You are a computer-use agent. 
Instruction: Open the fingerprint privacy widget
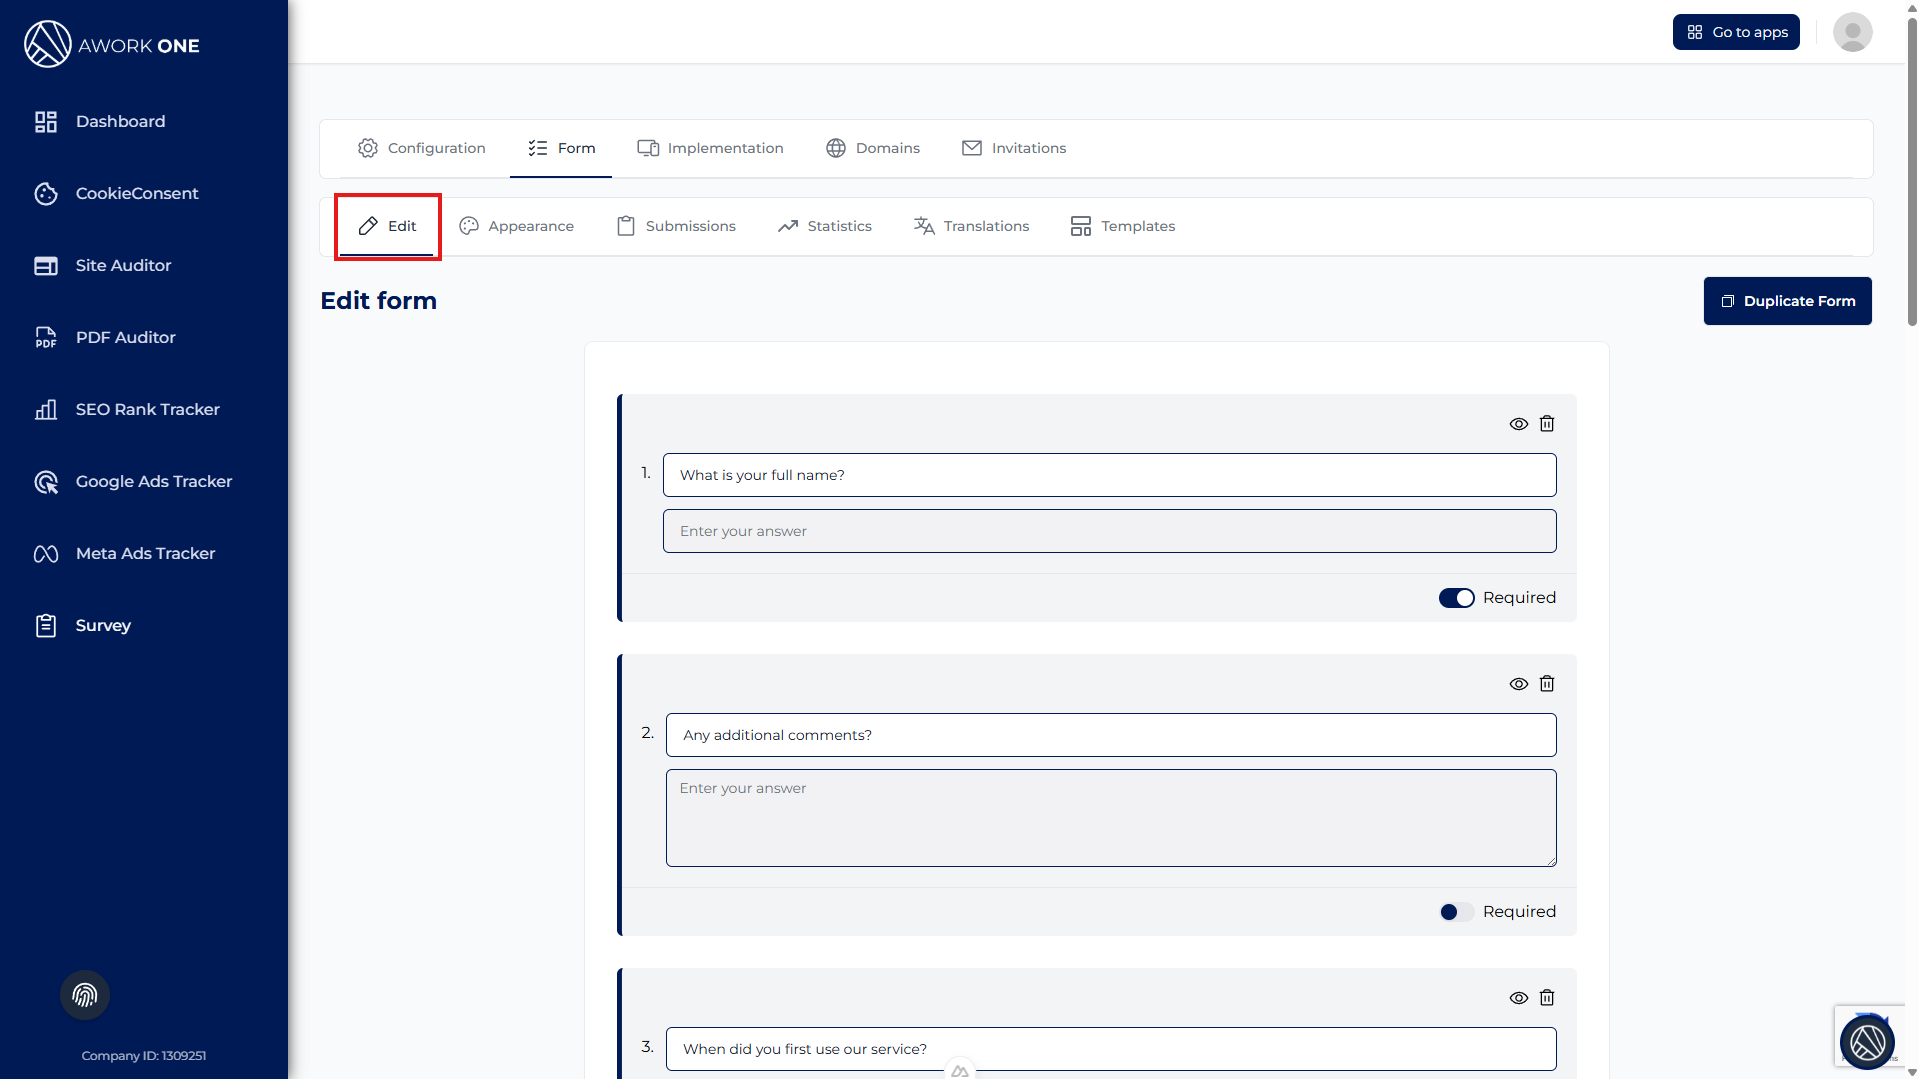pos(85,995)
